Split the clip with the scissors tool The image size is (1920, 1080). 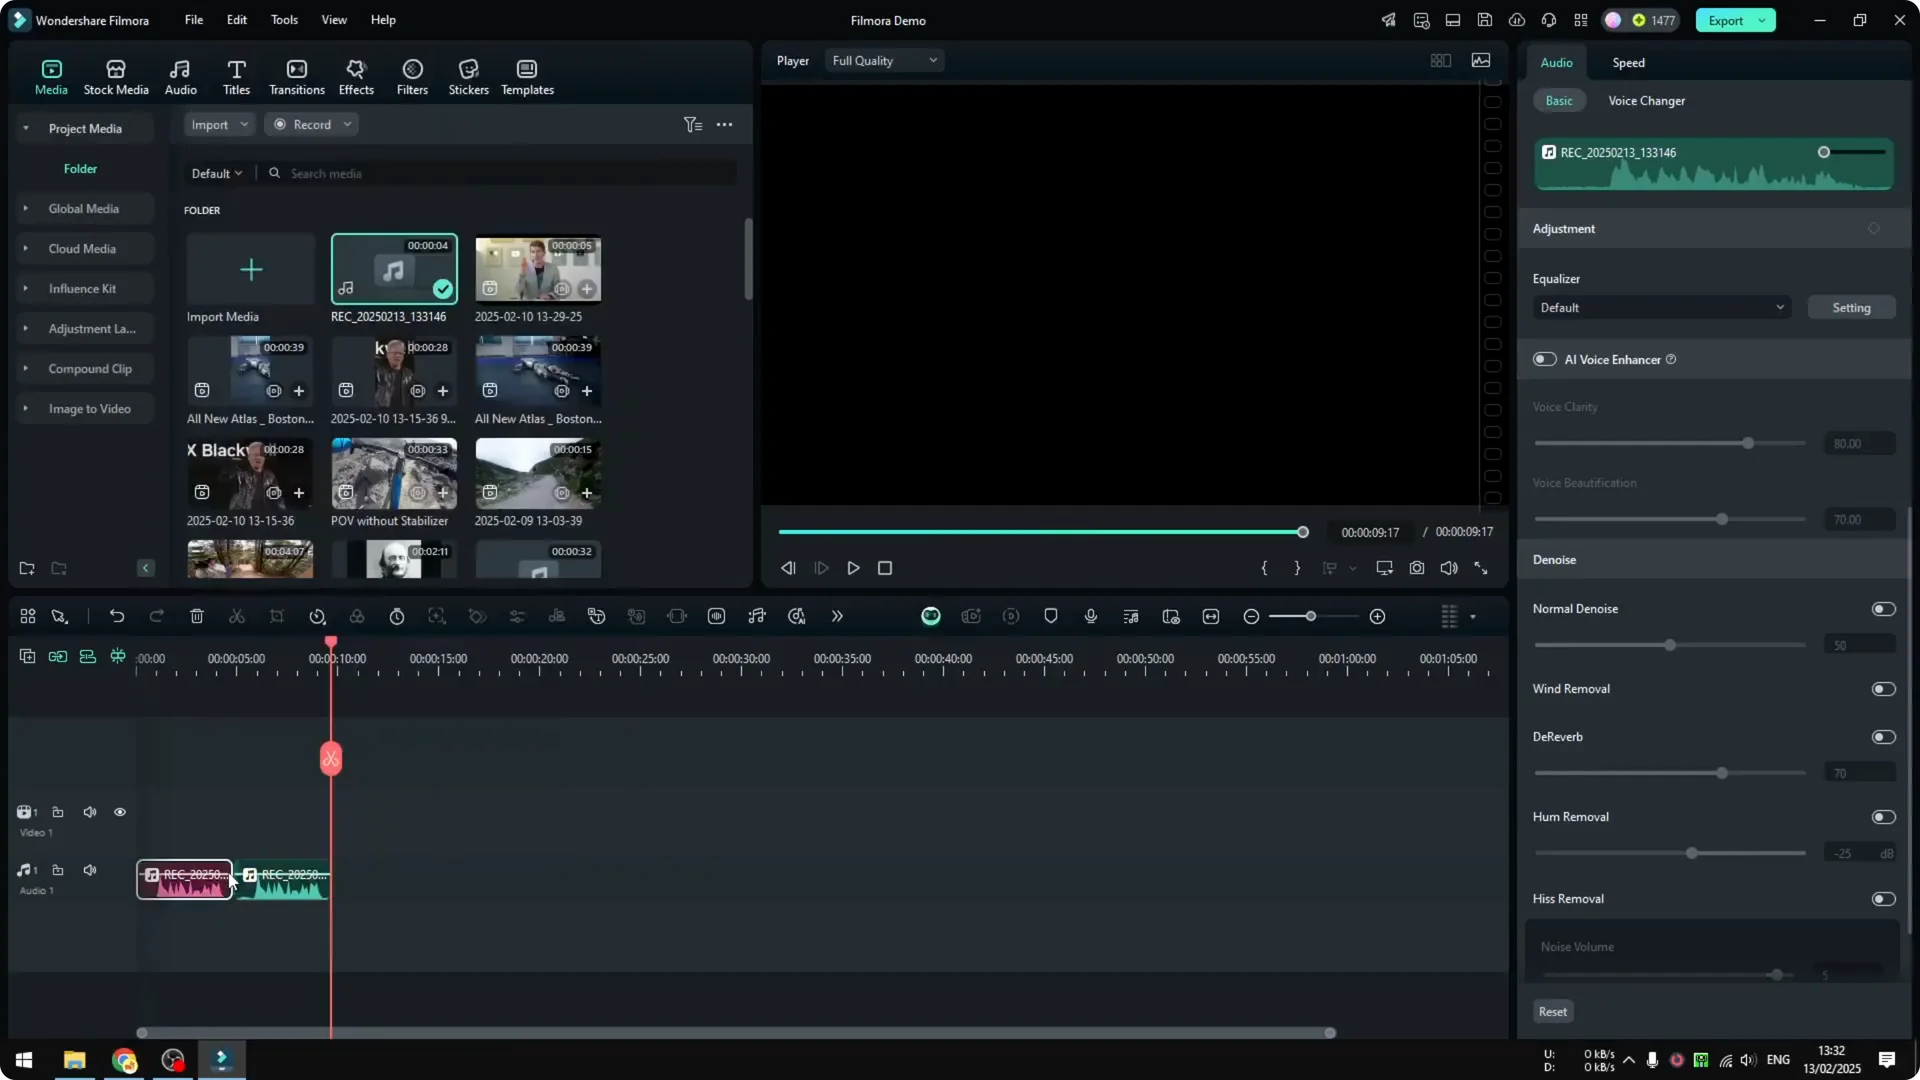(x=237, y=616)
